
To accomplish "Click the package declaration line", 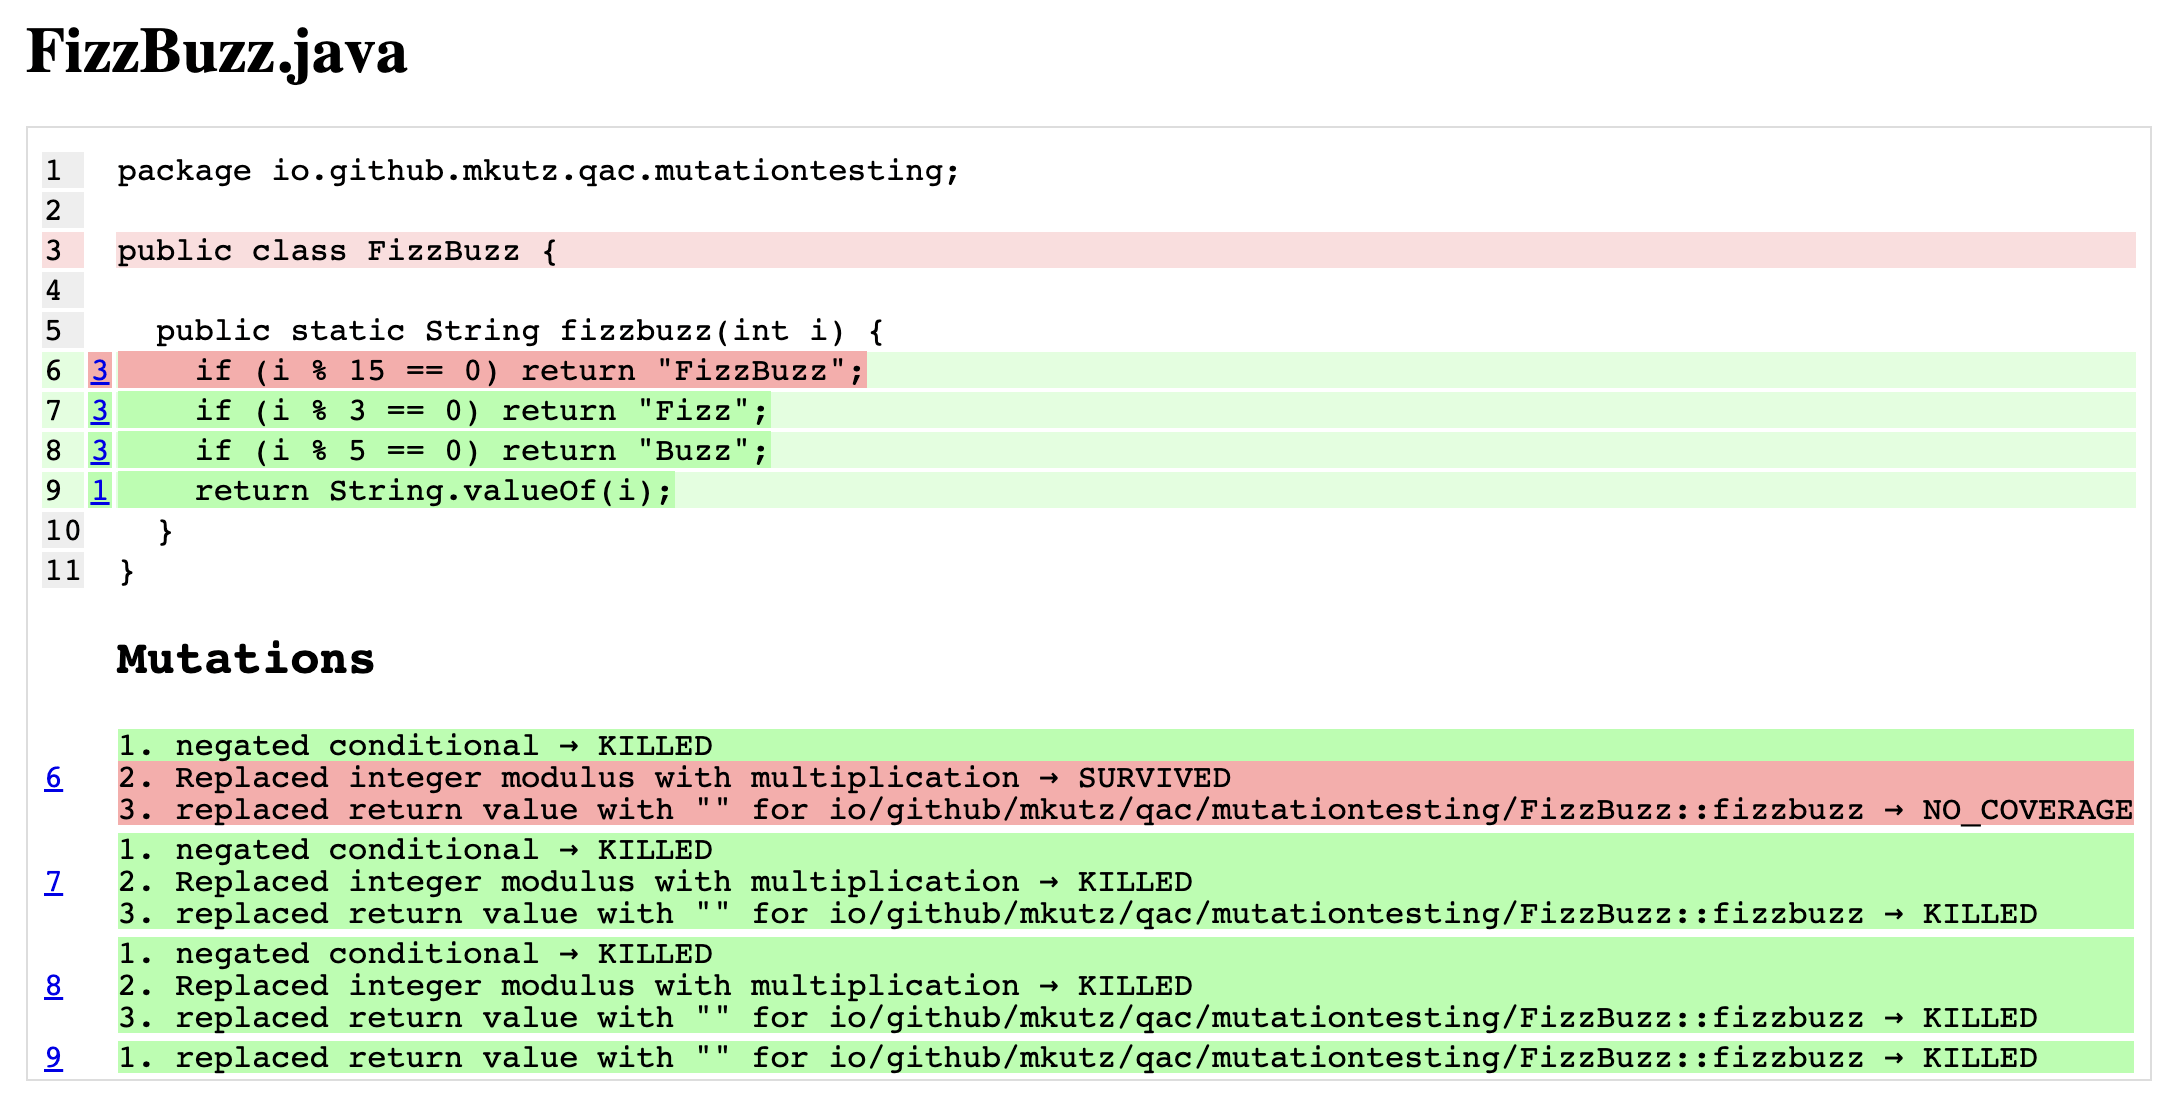I will click(x=538, y=171).
